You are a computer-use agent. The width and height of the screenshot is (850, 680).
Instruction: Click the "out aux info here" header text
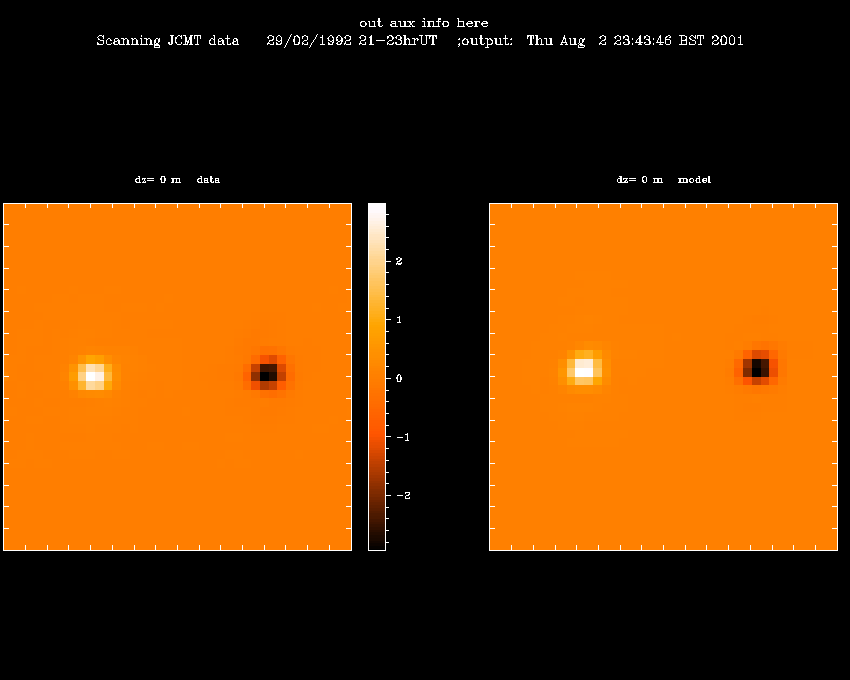424,23
